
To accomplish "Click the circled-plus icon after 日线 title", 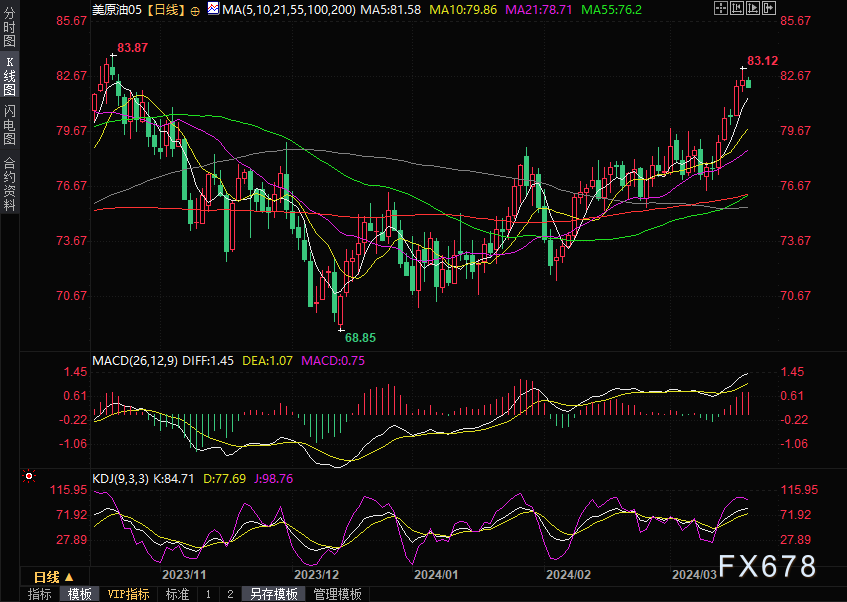I will (195, 11).
